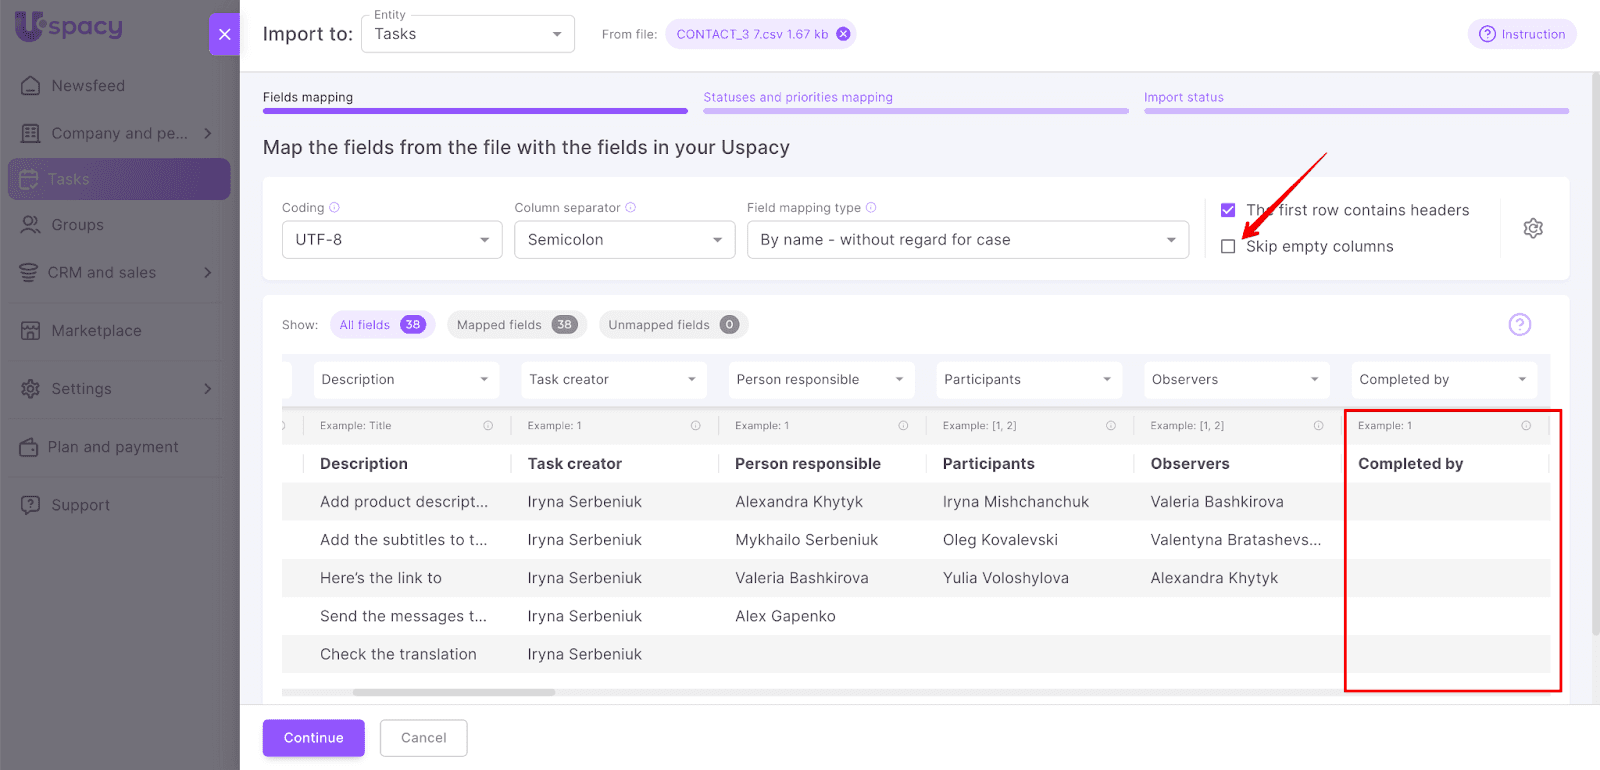Click the purple X close panel icon
The width and height of the screenshot is (1600, 770).
(224, 34)
